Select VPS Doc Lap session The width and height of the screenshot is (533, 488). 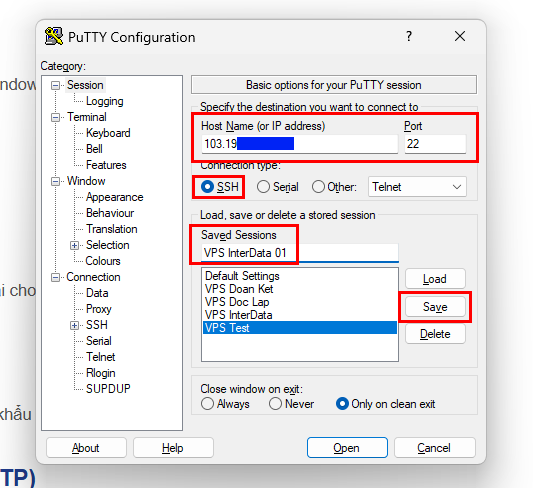[x=299, y=302]
